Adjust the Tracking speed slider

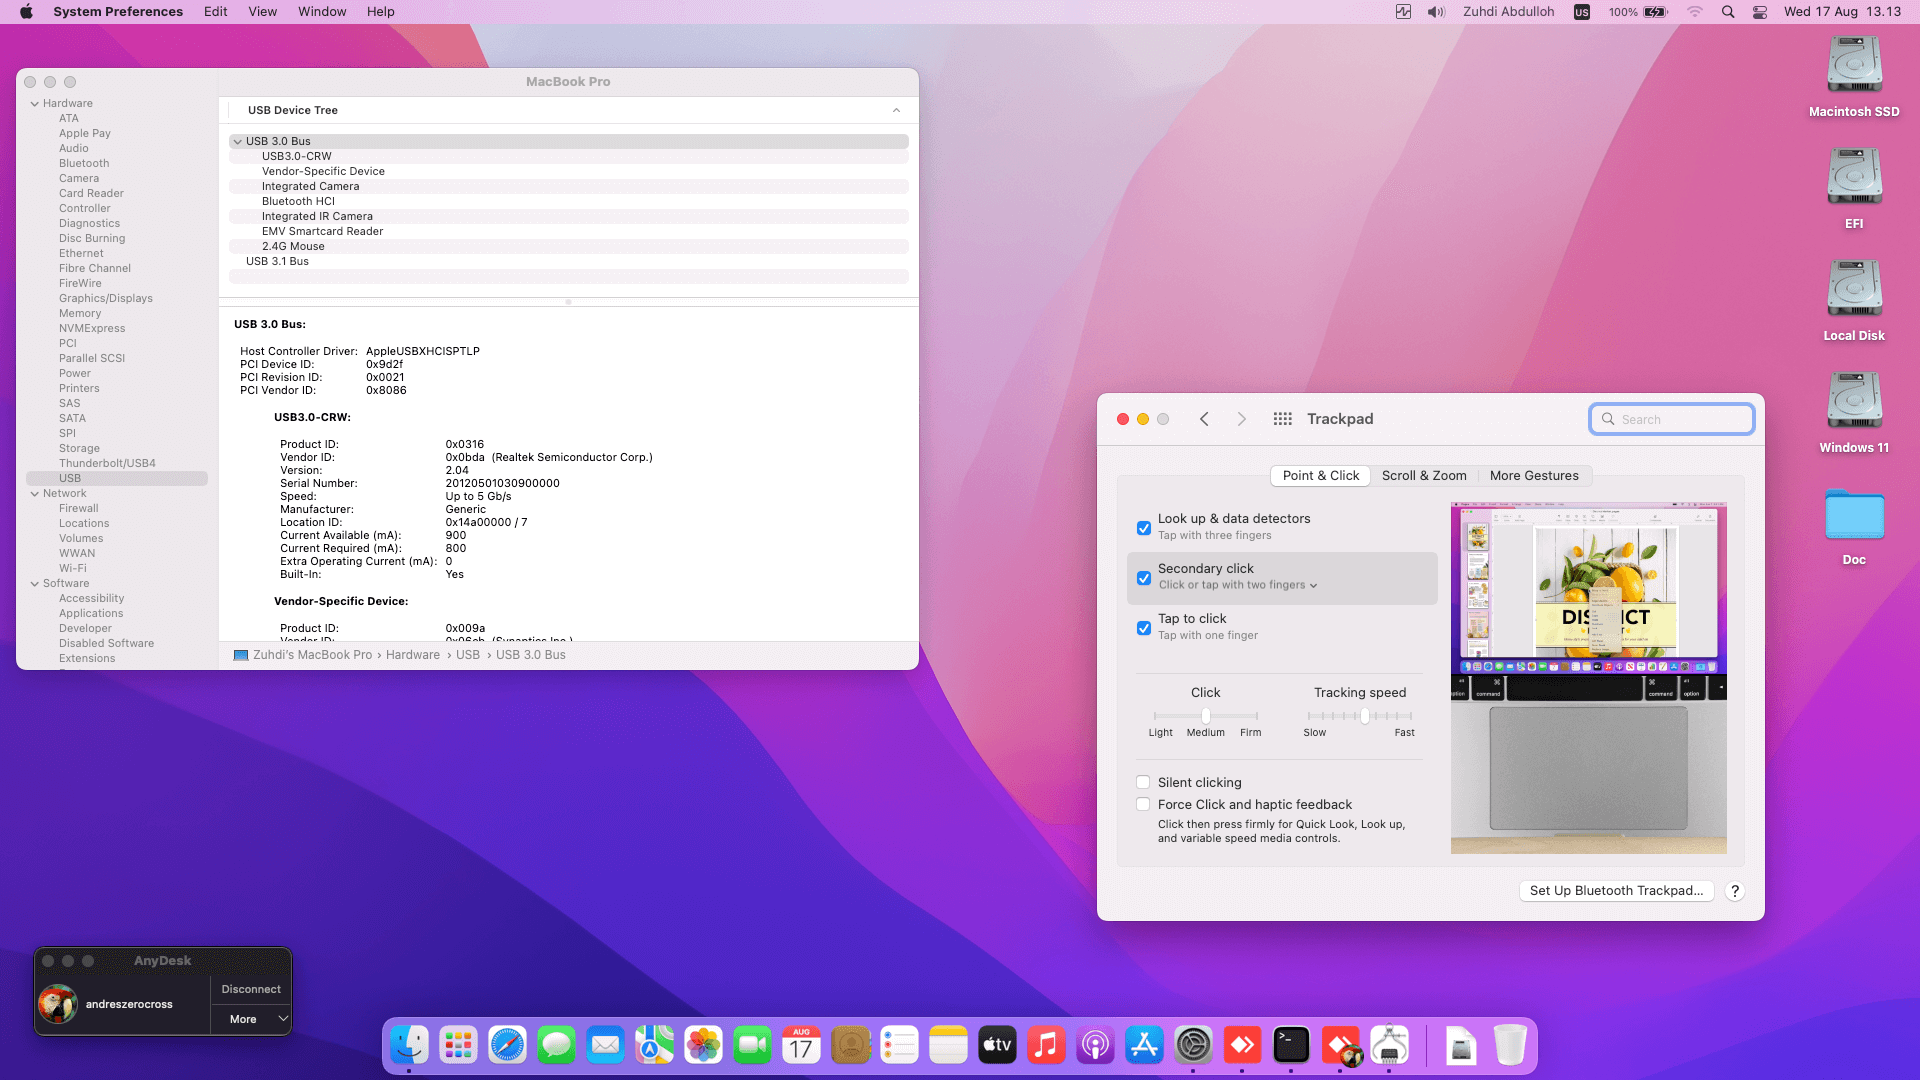1365,716
